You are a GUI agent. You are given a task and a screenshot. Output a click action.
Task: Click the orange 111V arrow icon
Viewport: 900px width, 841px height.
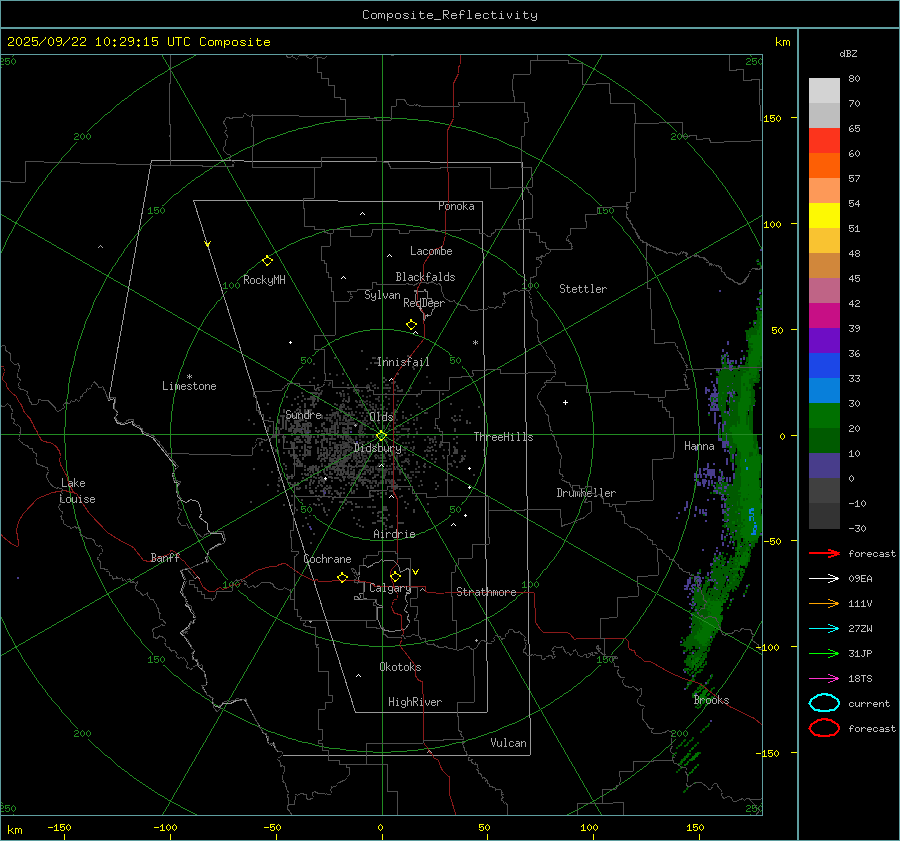coord(824,603)
